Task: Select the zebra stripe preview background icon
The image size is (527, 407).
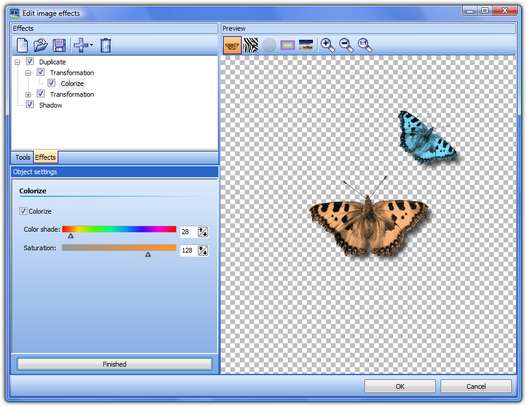Action: point(250,45)
